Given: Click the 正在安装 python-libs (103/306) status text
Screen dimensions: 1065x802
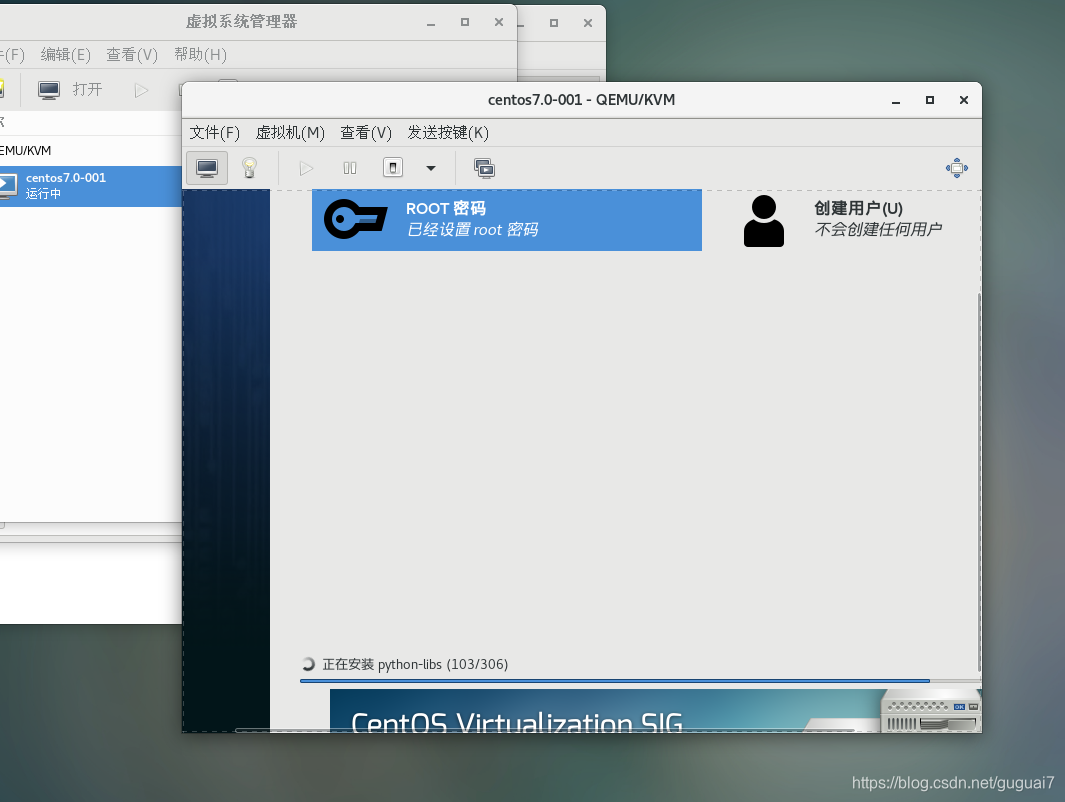Looking at the screenshot, I should [x=415, y=664].
